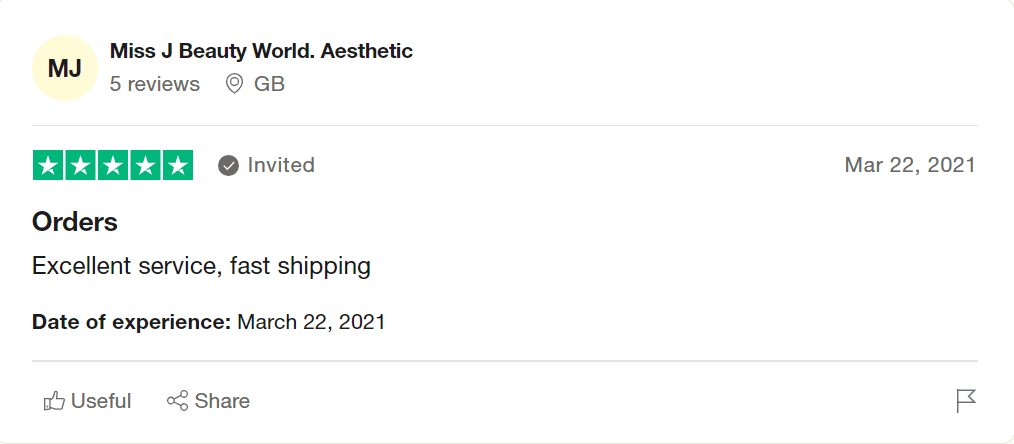The image size is (1014, 444).
Task: Click the 'Excellent service, fast shipping' text
Action: 201,266
